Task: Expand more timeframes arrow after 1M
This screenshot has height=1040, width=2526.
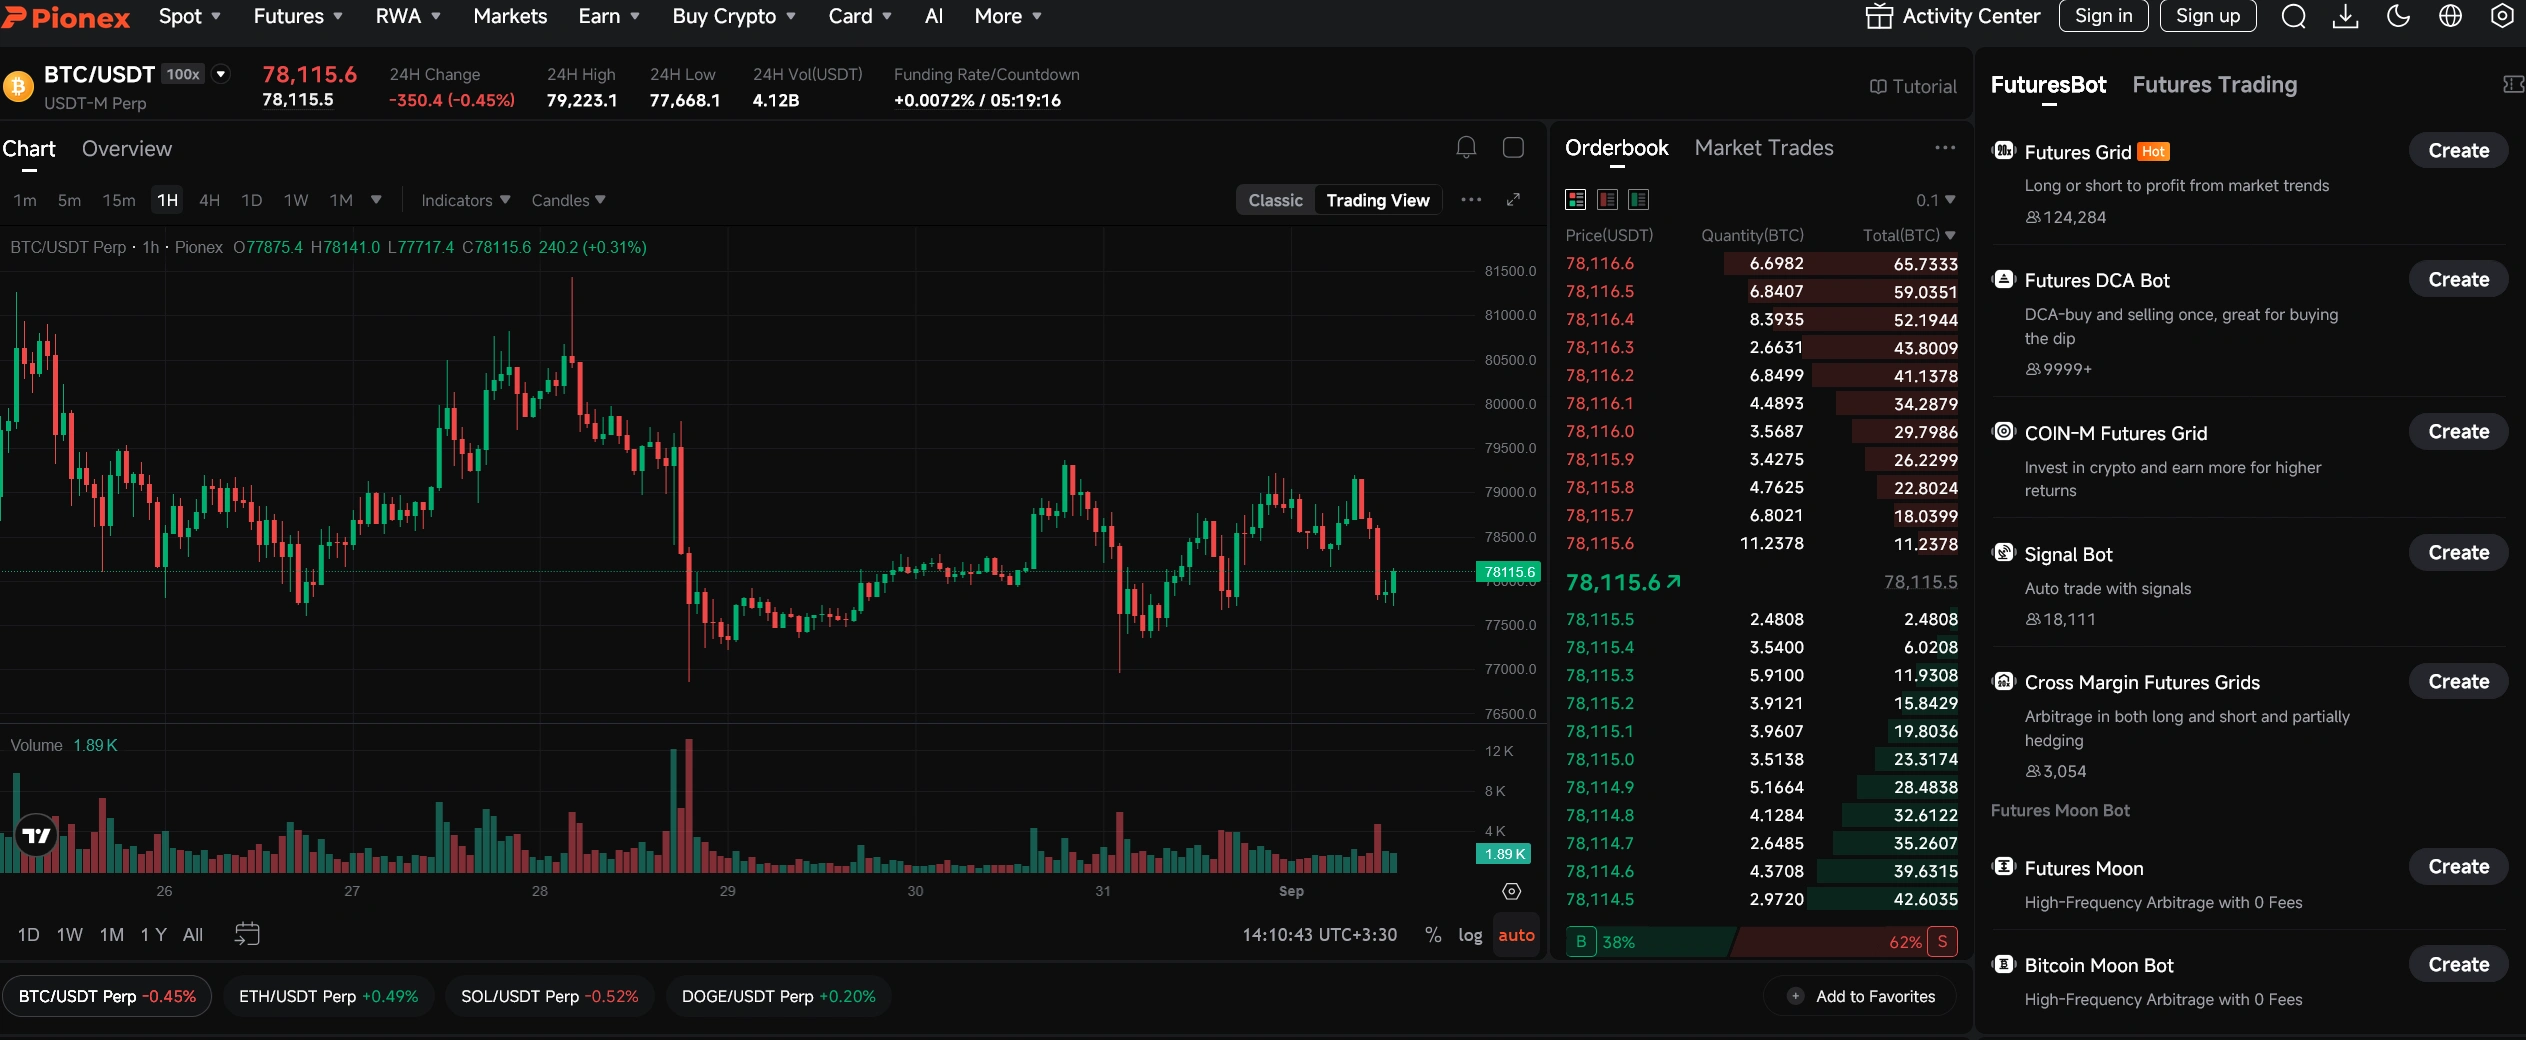Action: click(x=376, y=200)
